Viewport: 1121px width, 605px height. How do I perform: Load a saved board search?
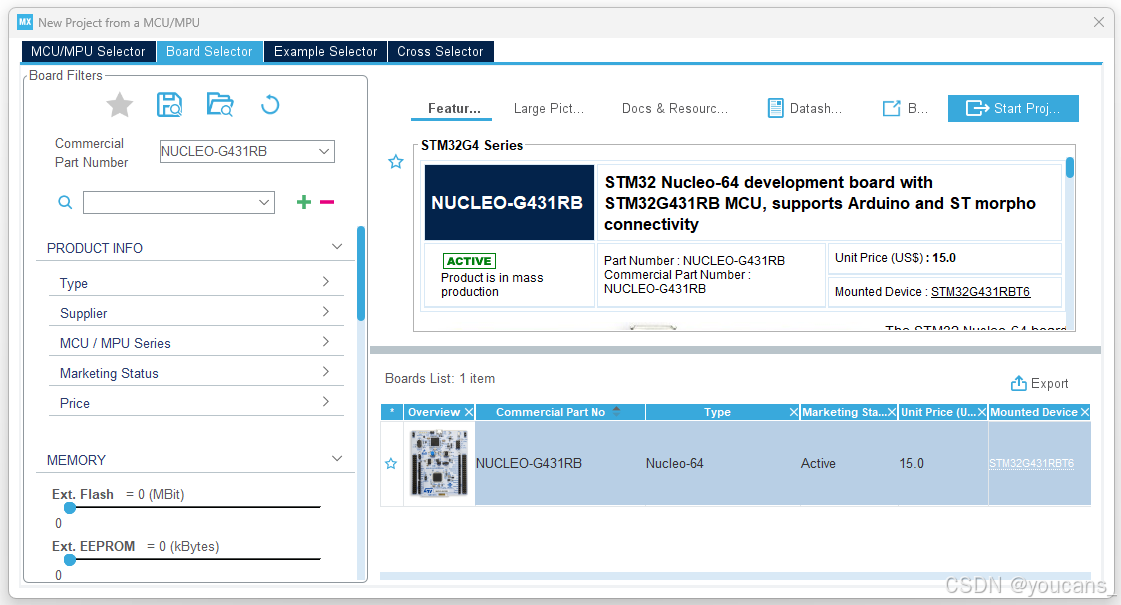pyautogui.click(x=220, y=104)
